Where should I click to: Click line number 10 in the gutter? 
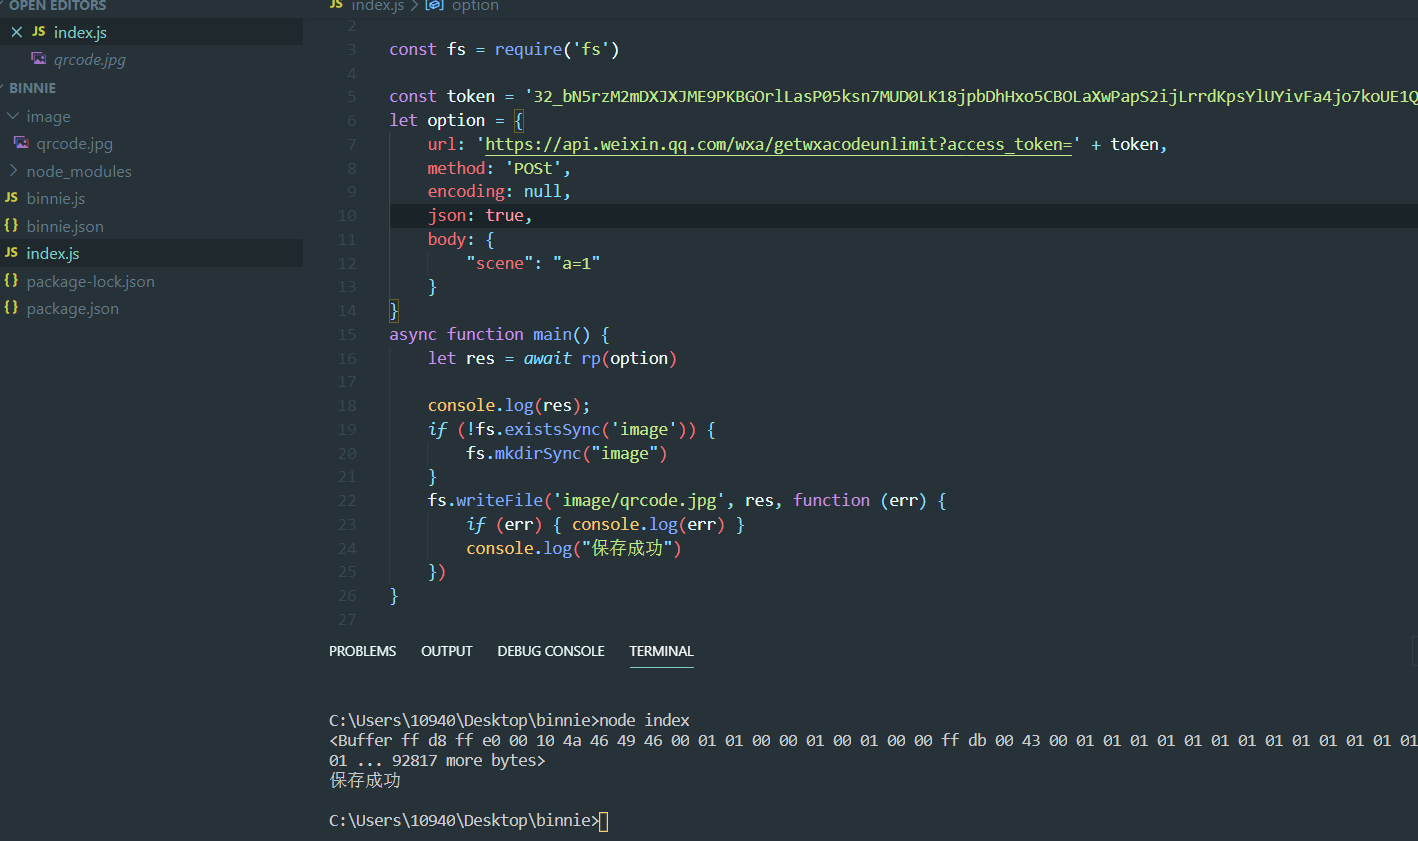(x=346, y=215)
